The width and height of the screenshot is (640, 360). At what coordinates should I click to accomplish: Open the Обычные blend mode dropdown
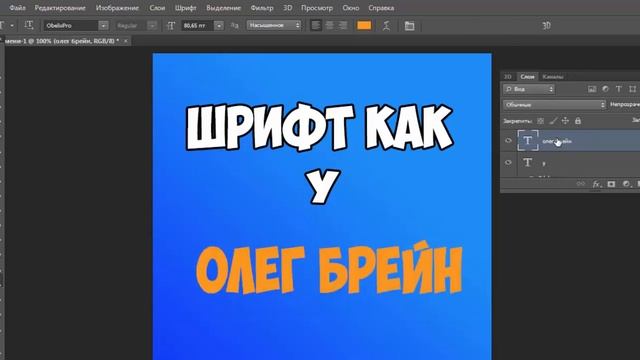point(555,105)
